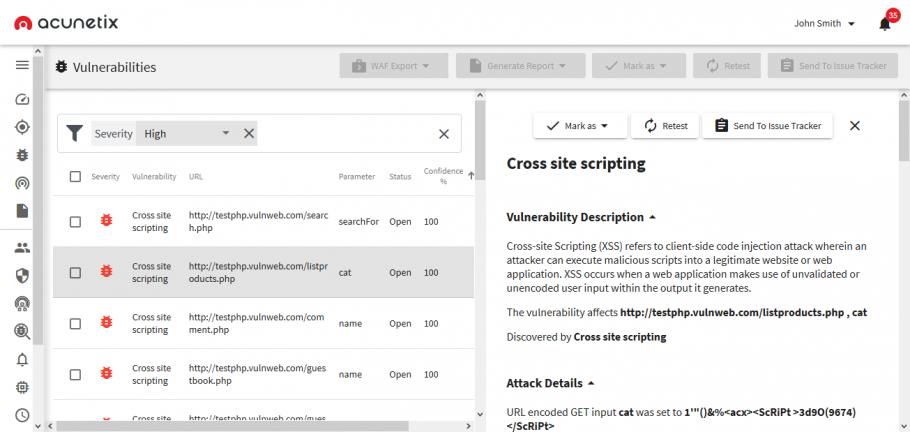Image resolution: width=910 pixels, height=432 pixels.
Task: Open the guestbook.php URL row
Action: point(257,375)
